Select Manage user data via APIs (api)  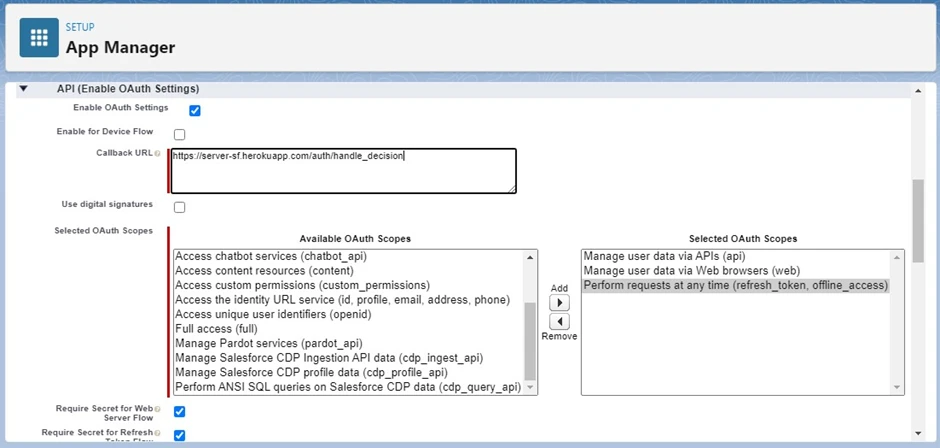click(664, 257)
